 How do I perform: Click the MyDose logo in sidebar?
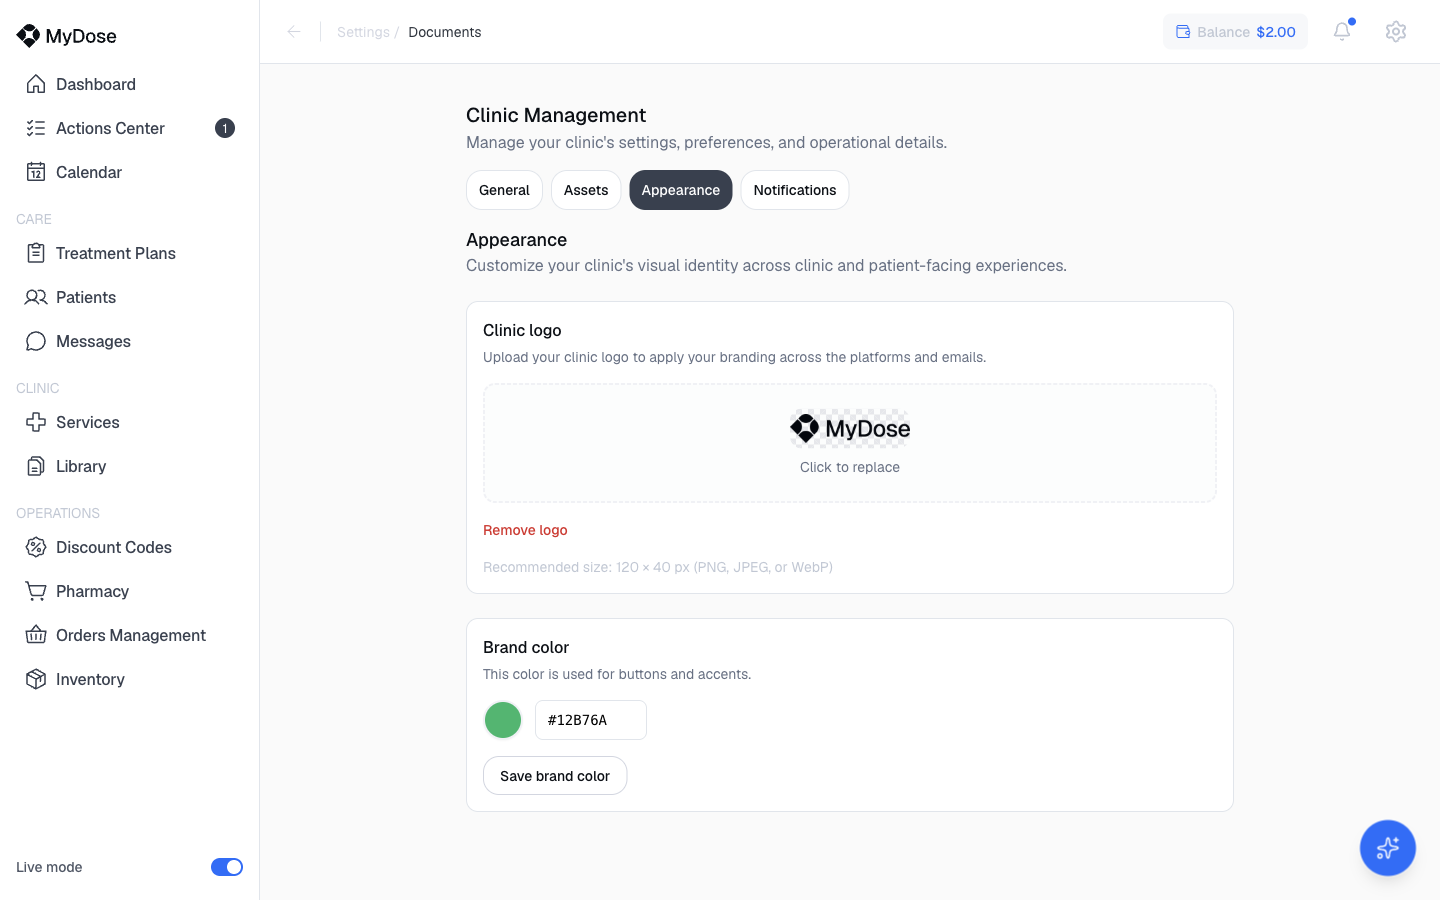66,36
